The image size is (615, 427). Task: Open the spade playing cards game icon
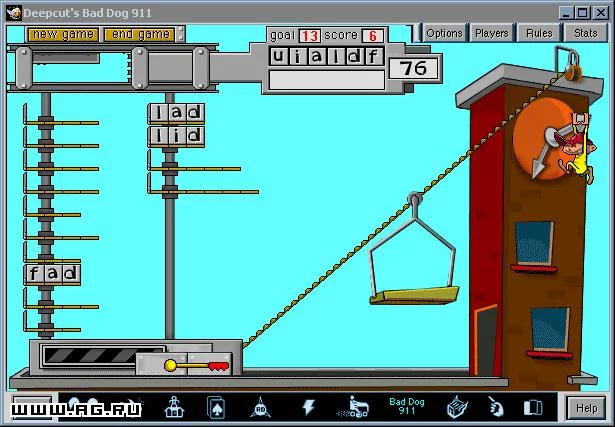coord(216,407)
